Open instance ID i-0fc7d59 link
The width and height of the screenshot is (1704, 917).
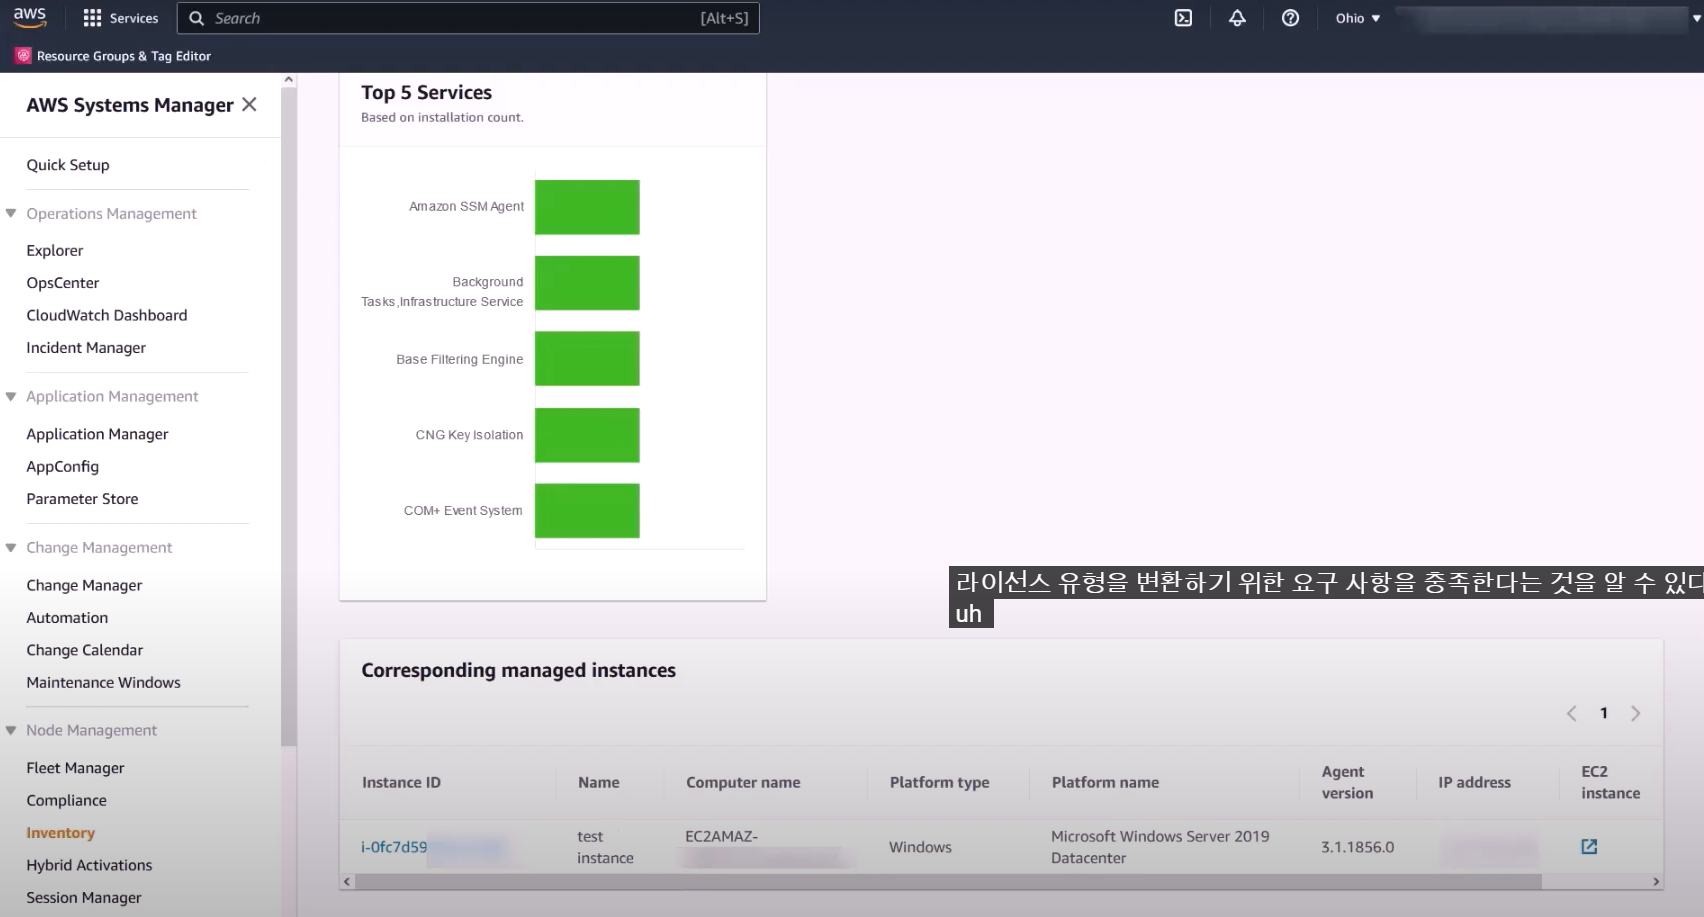pos(394,847)
